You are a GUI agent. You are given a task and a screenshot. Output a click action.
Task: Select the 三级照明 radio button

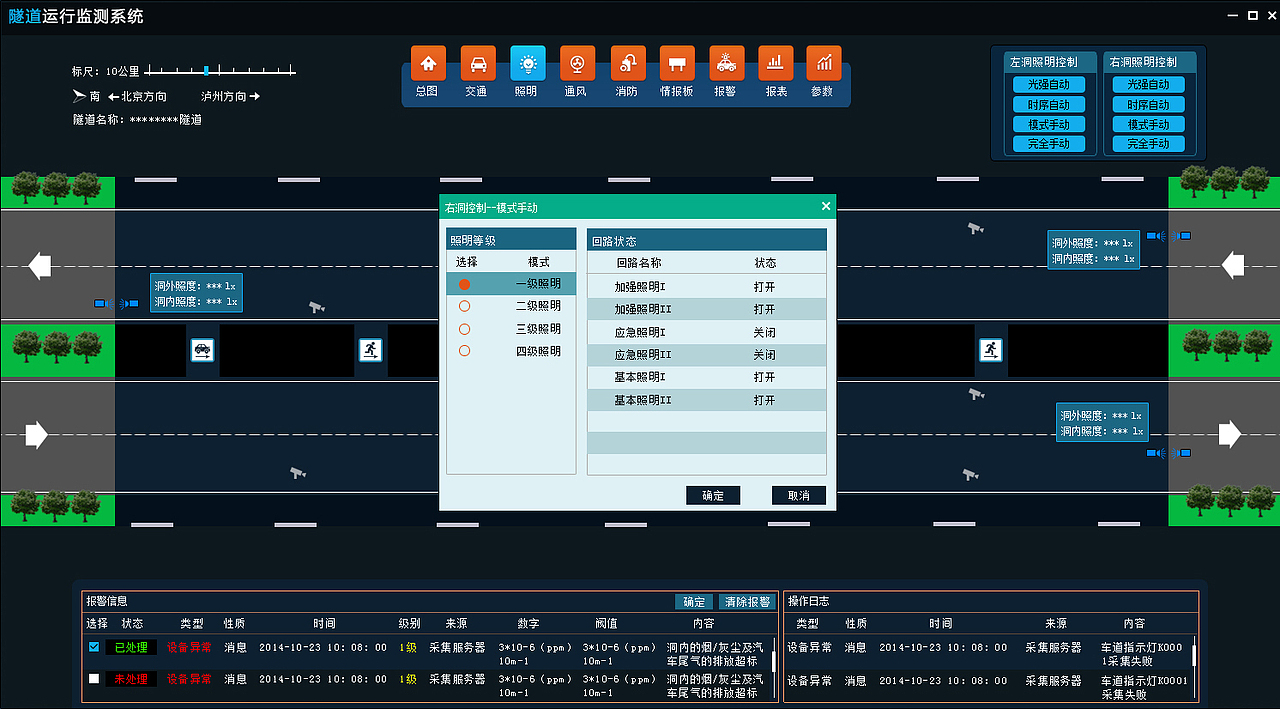(464, 329)
